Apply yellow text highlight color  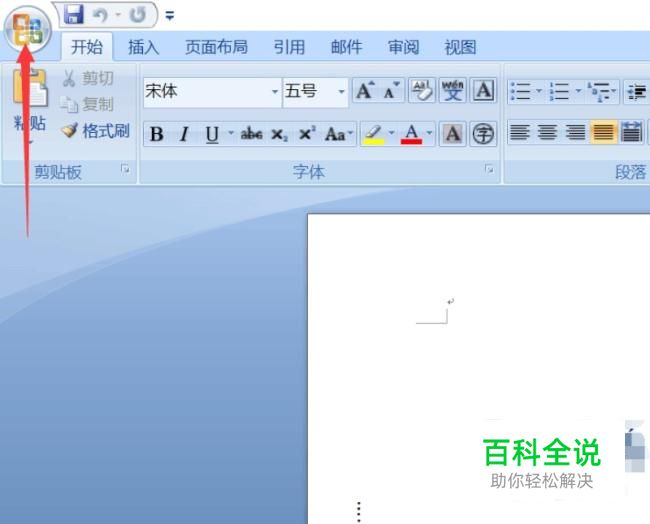click(373, 134)
